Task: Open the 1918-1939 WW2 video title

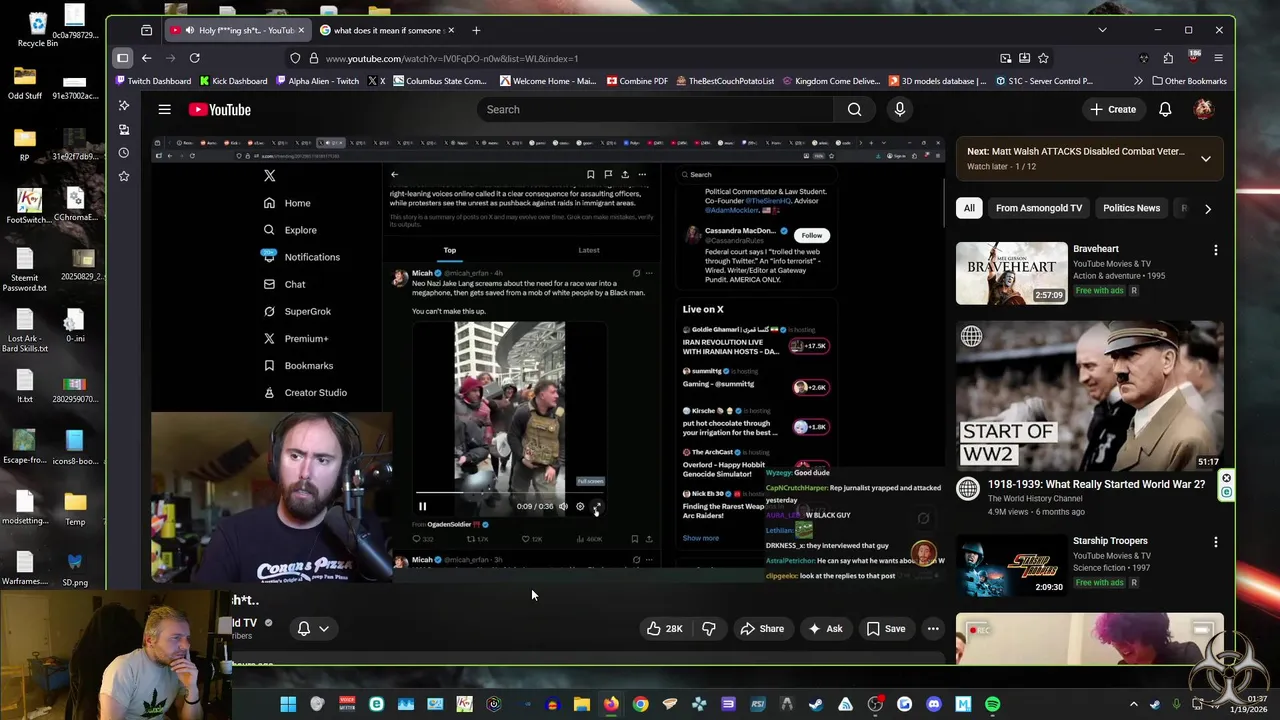Action: [x=1096, y=485]
